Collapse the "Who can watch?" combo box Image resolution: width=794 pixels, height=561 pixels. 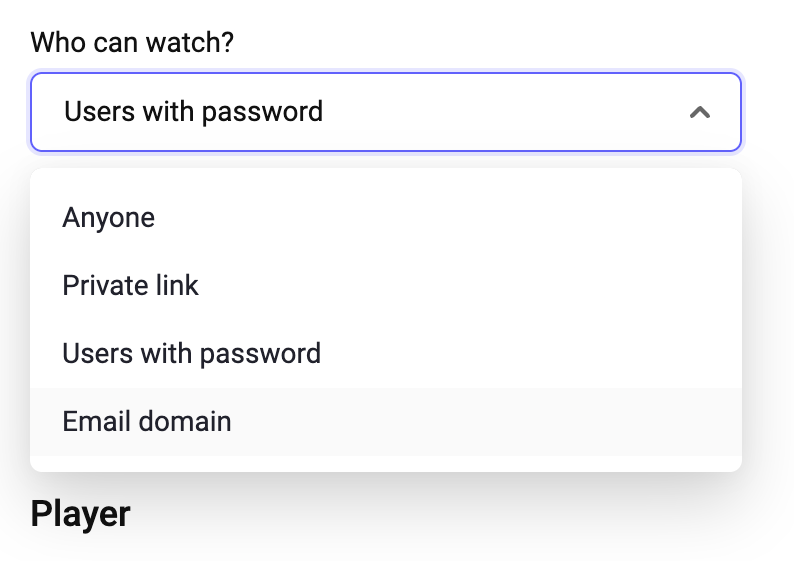(x=700, y=112)
